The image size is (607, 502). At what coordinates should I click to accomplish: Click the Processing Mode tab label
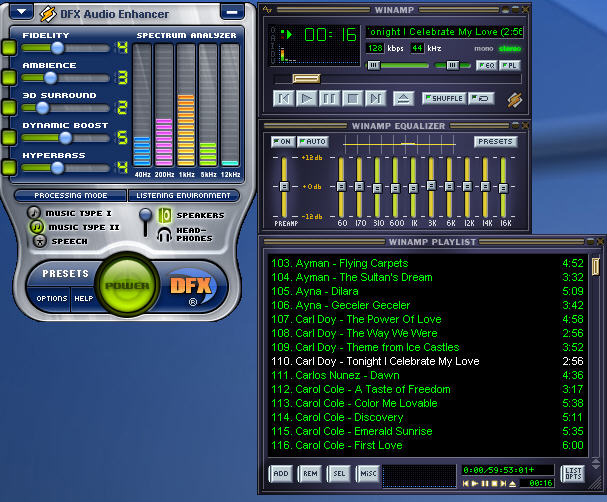(70, 195)
